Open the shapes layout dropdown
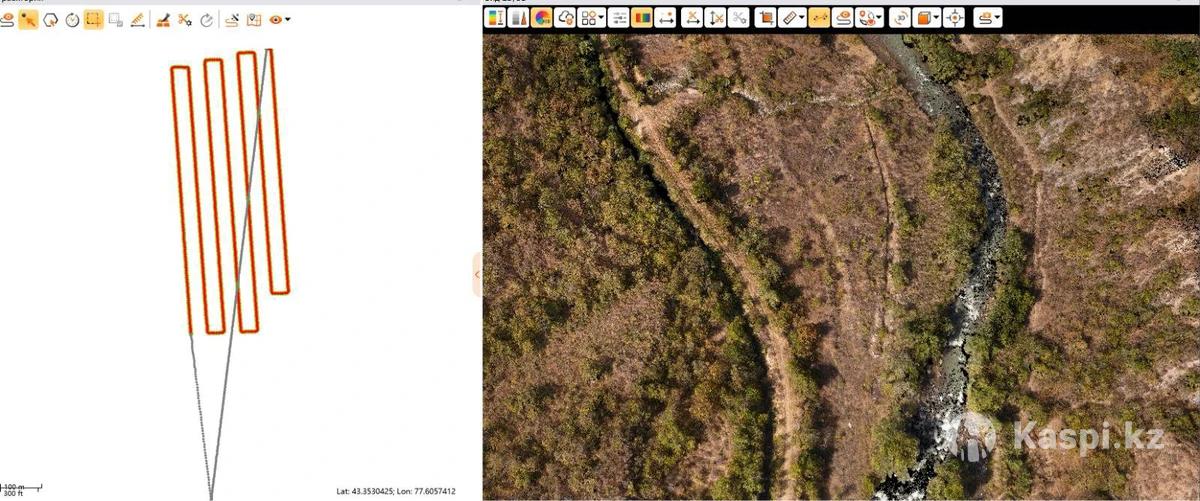Viewport: 1200px width, 501px height. [x=603, y=17]
